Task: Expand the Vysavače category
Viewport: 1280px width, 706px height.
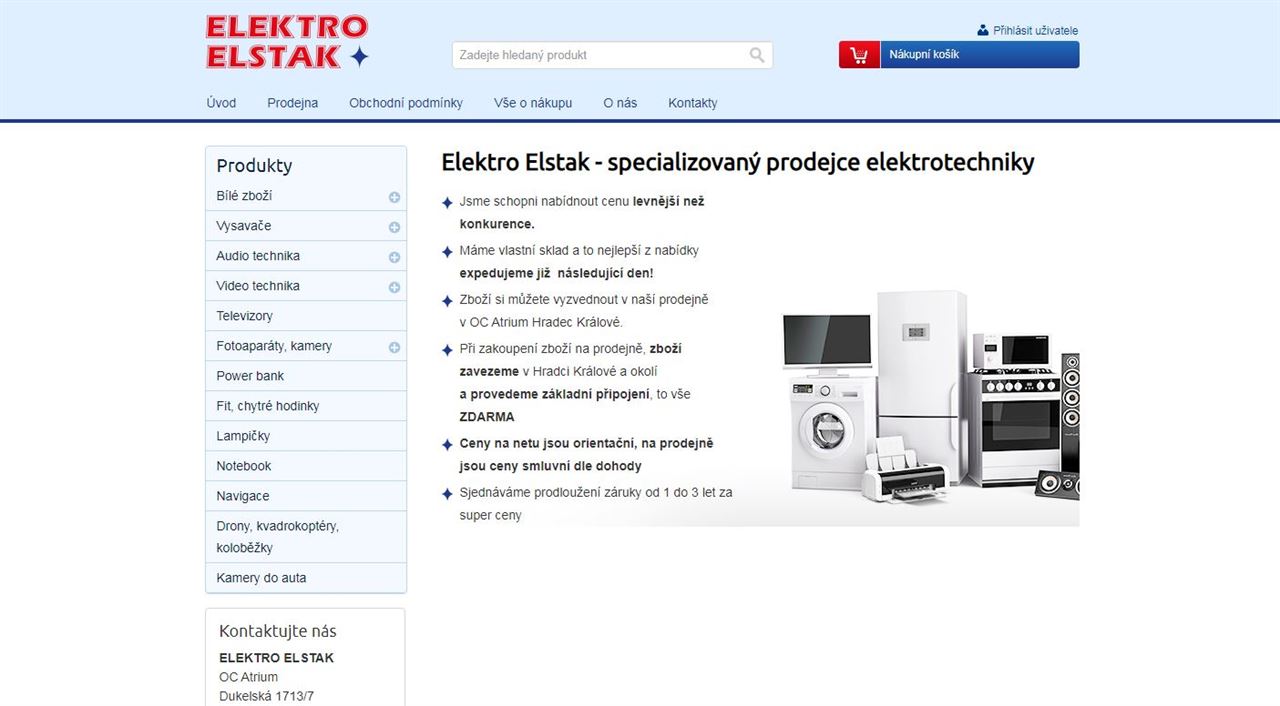Action: pyautogui.click(x=394, y=227)
